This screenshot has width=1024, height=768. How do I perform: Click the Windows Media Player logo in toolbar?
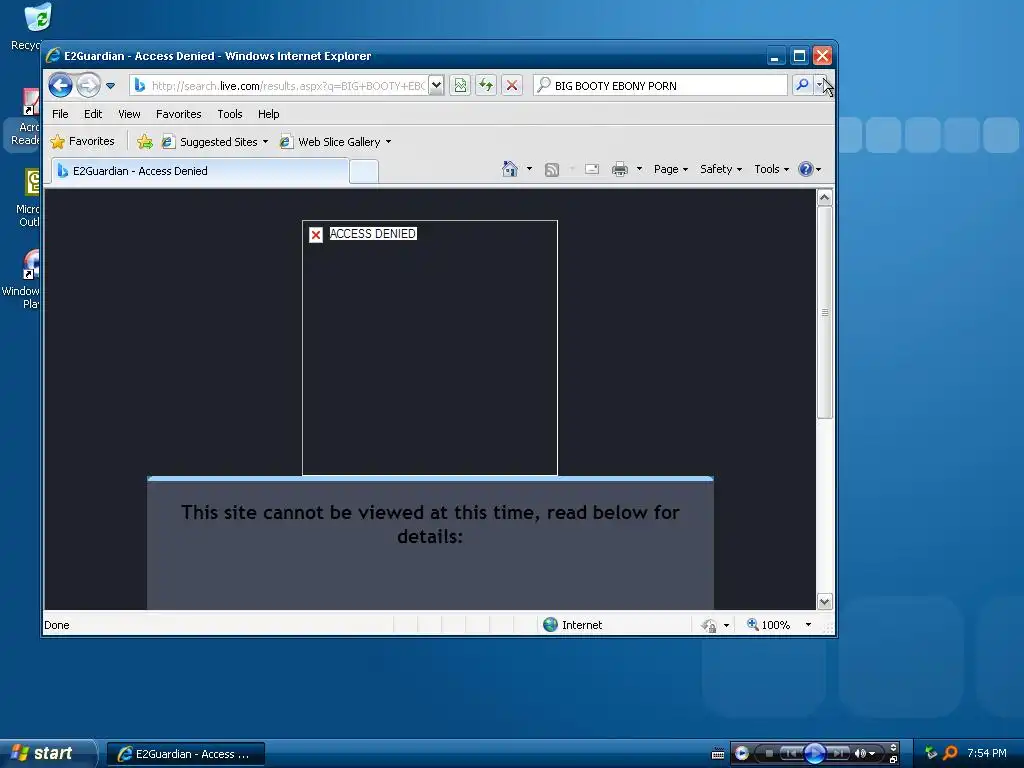741,754
